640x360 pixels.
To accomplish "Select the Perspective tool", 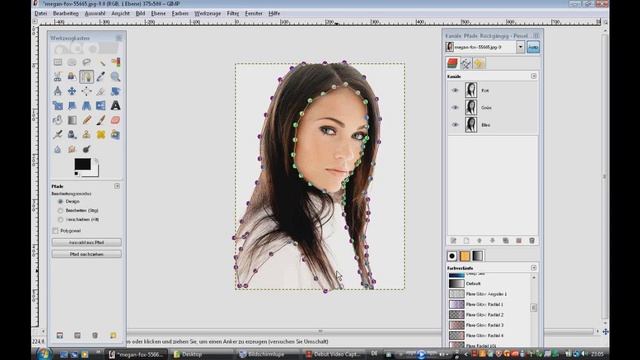I will pyautogui.click(x=87, y=106).
